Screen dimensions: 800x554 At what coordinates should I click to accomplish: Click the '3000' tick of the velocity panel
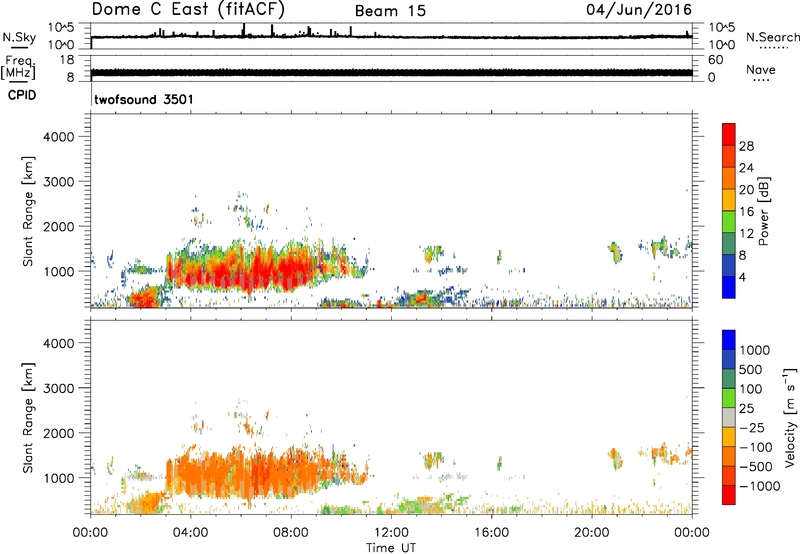[59, 388]
